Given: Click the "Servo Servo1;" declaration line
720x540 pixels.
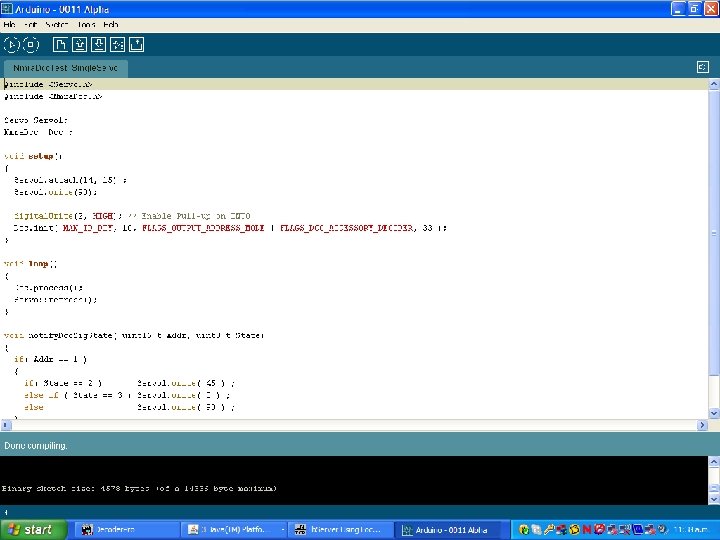Looking at the screenshot, I should (36, 120).
